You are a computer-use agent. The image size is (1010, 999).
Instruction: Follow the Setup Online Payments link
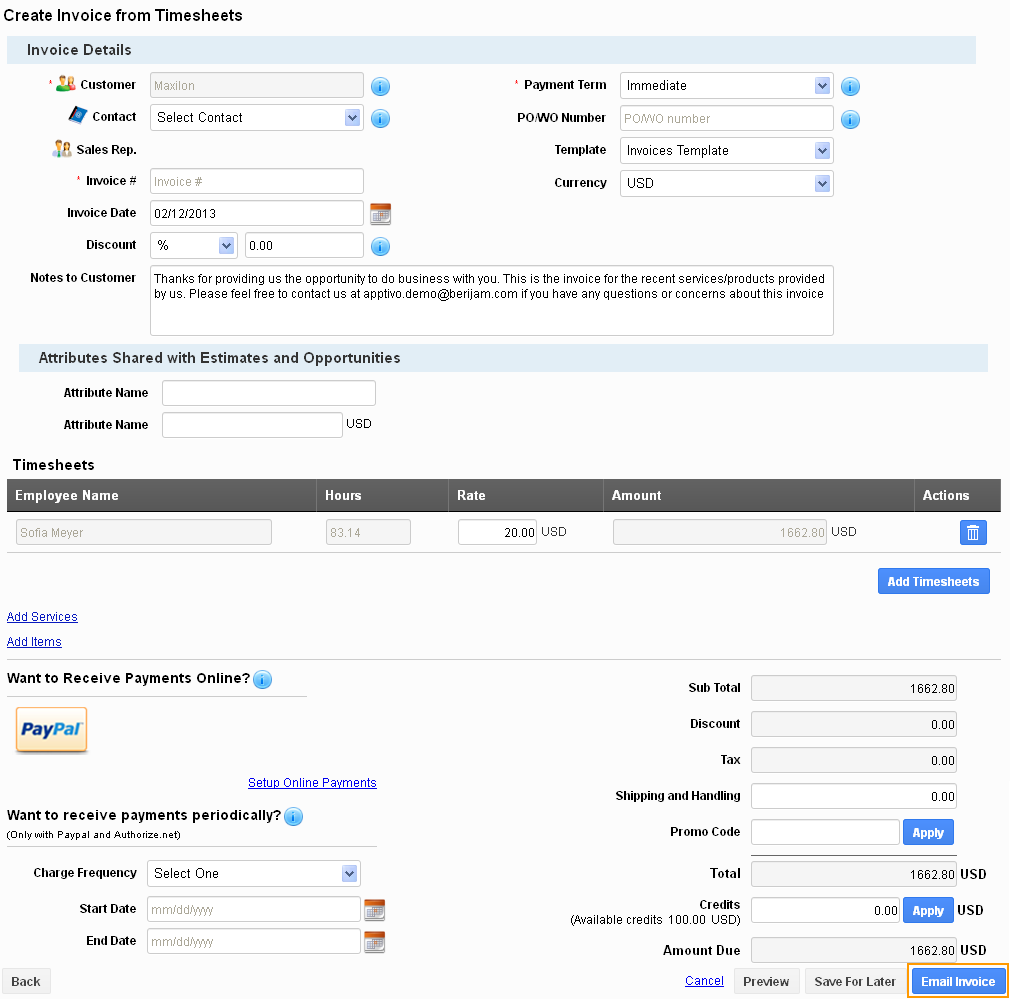point(312,783)
